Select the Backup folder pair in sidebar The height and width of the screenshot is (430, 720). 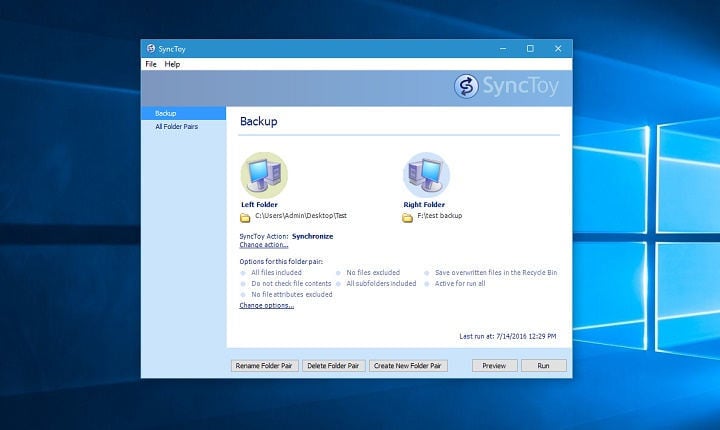click(x=183, y=113)
